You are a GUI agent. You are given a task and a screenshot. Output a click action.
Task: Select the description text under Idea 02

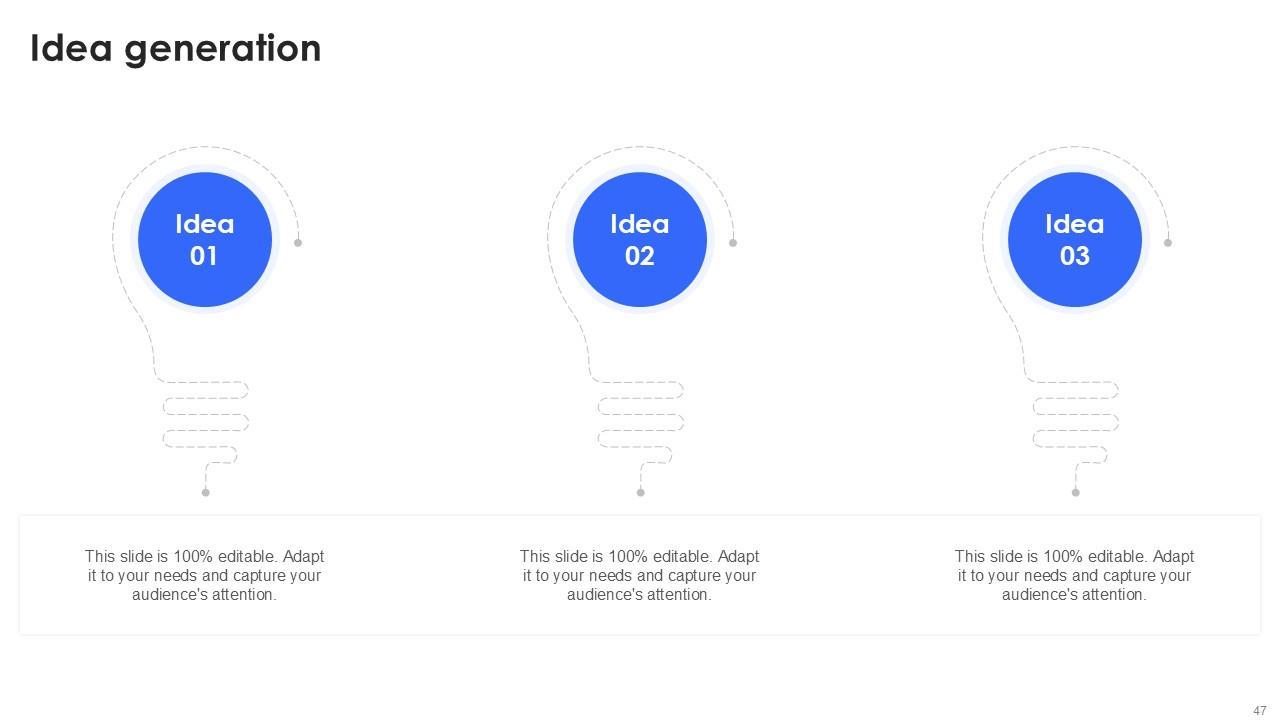tap(639, 575)
